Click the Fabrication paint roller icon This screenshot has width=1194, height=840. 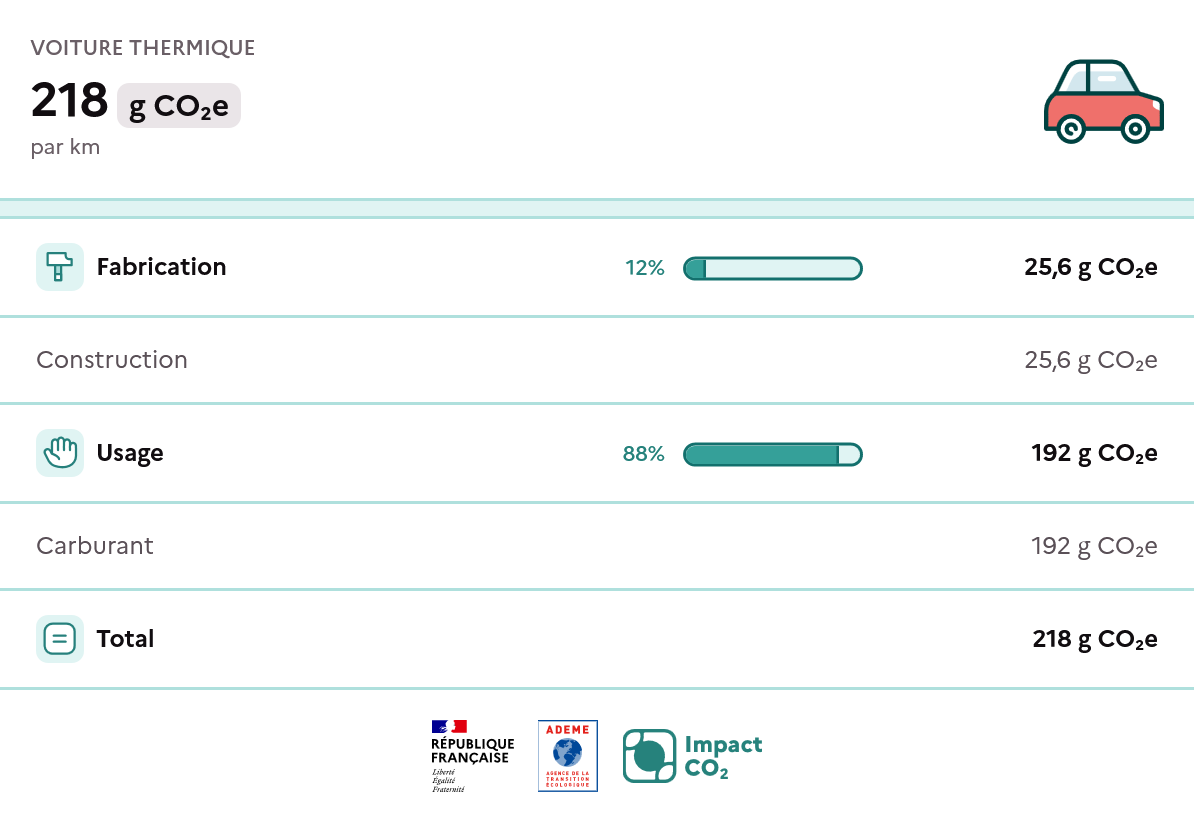60,267
